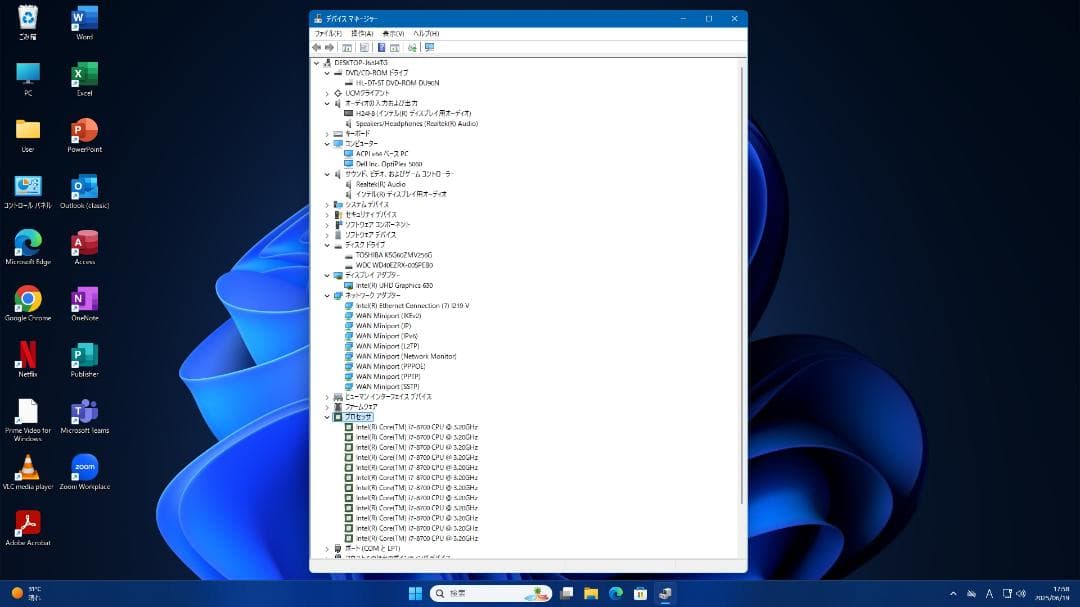1080x607 pixels.
Task: Click the Forward navigation arrow in the toolbar
Action: click(330, 47)
